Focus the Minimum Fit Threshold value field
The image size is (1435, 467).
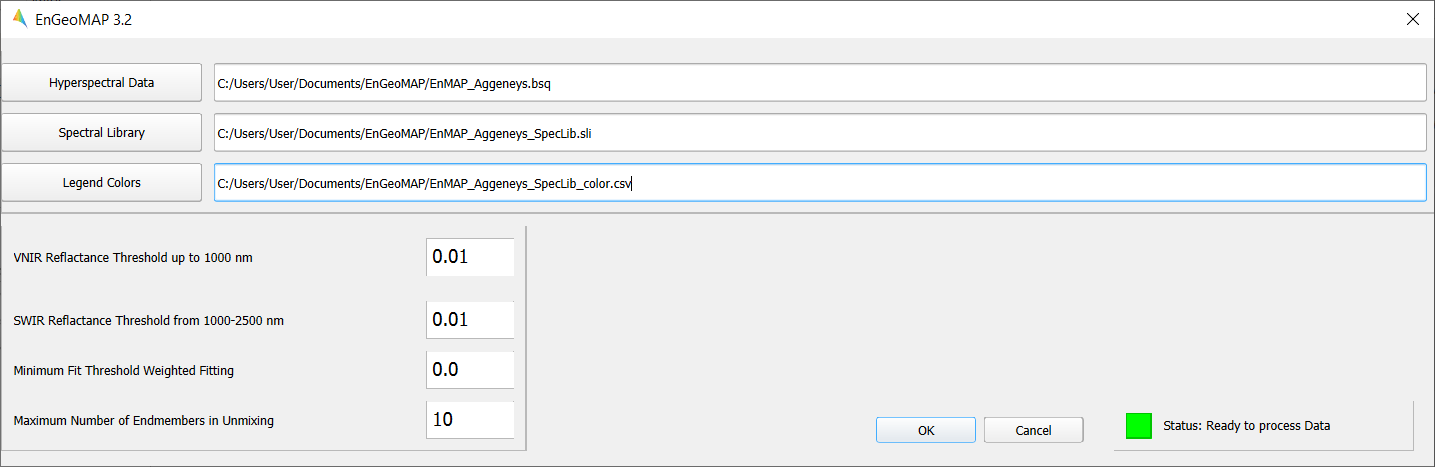pos(470,370)
